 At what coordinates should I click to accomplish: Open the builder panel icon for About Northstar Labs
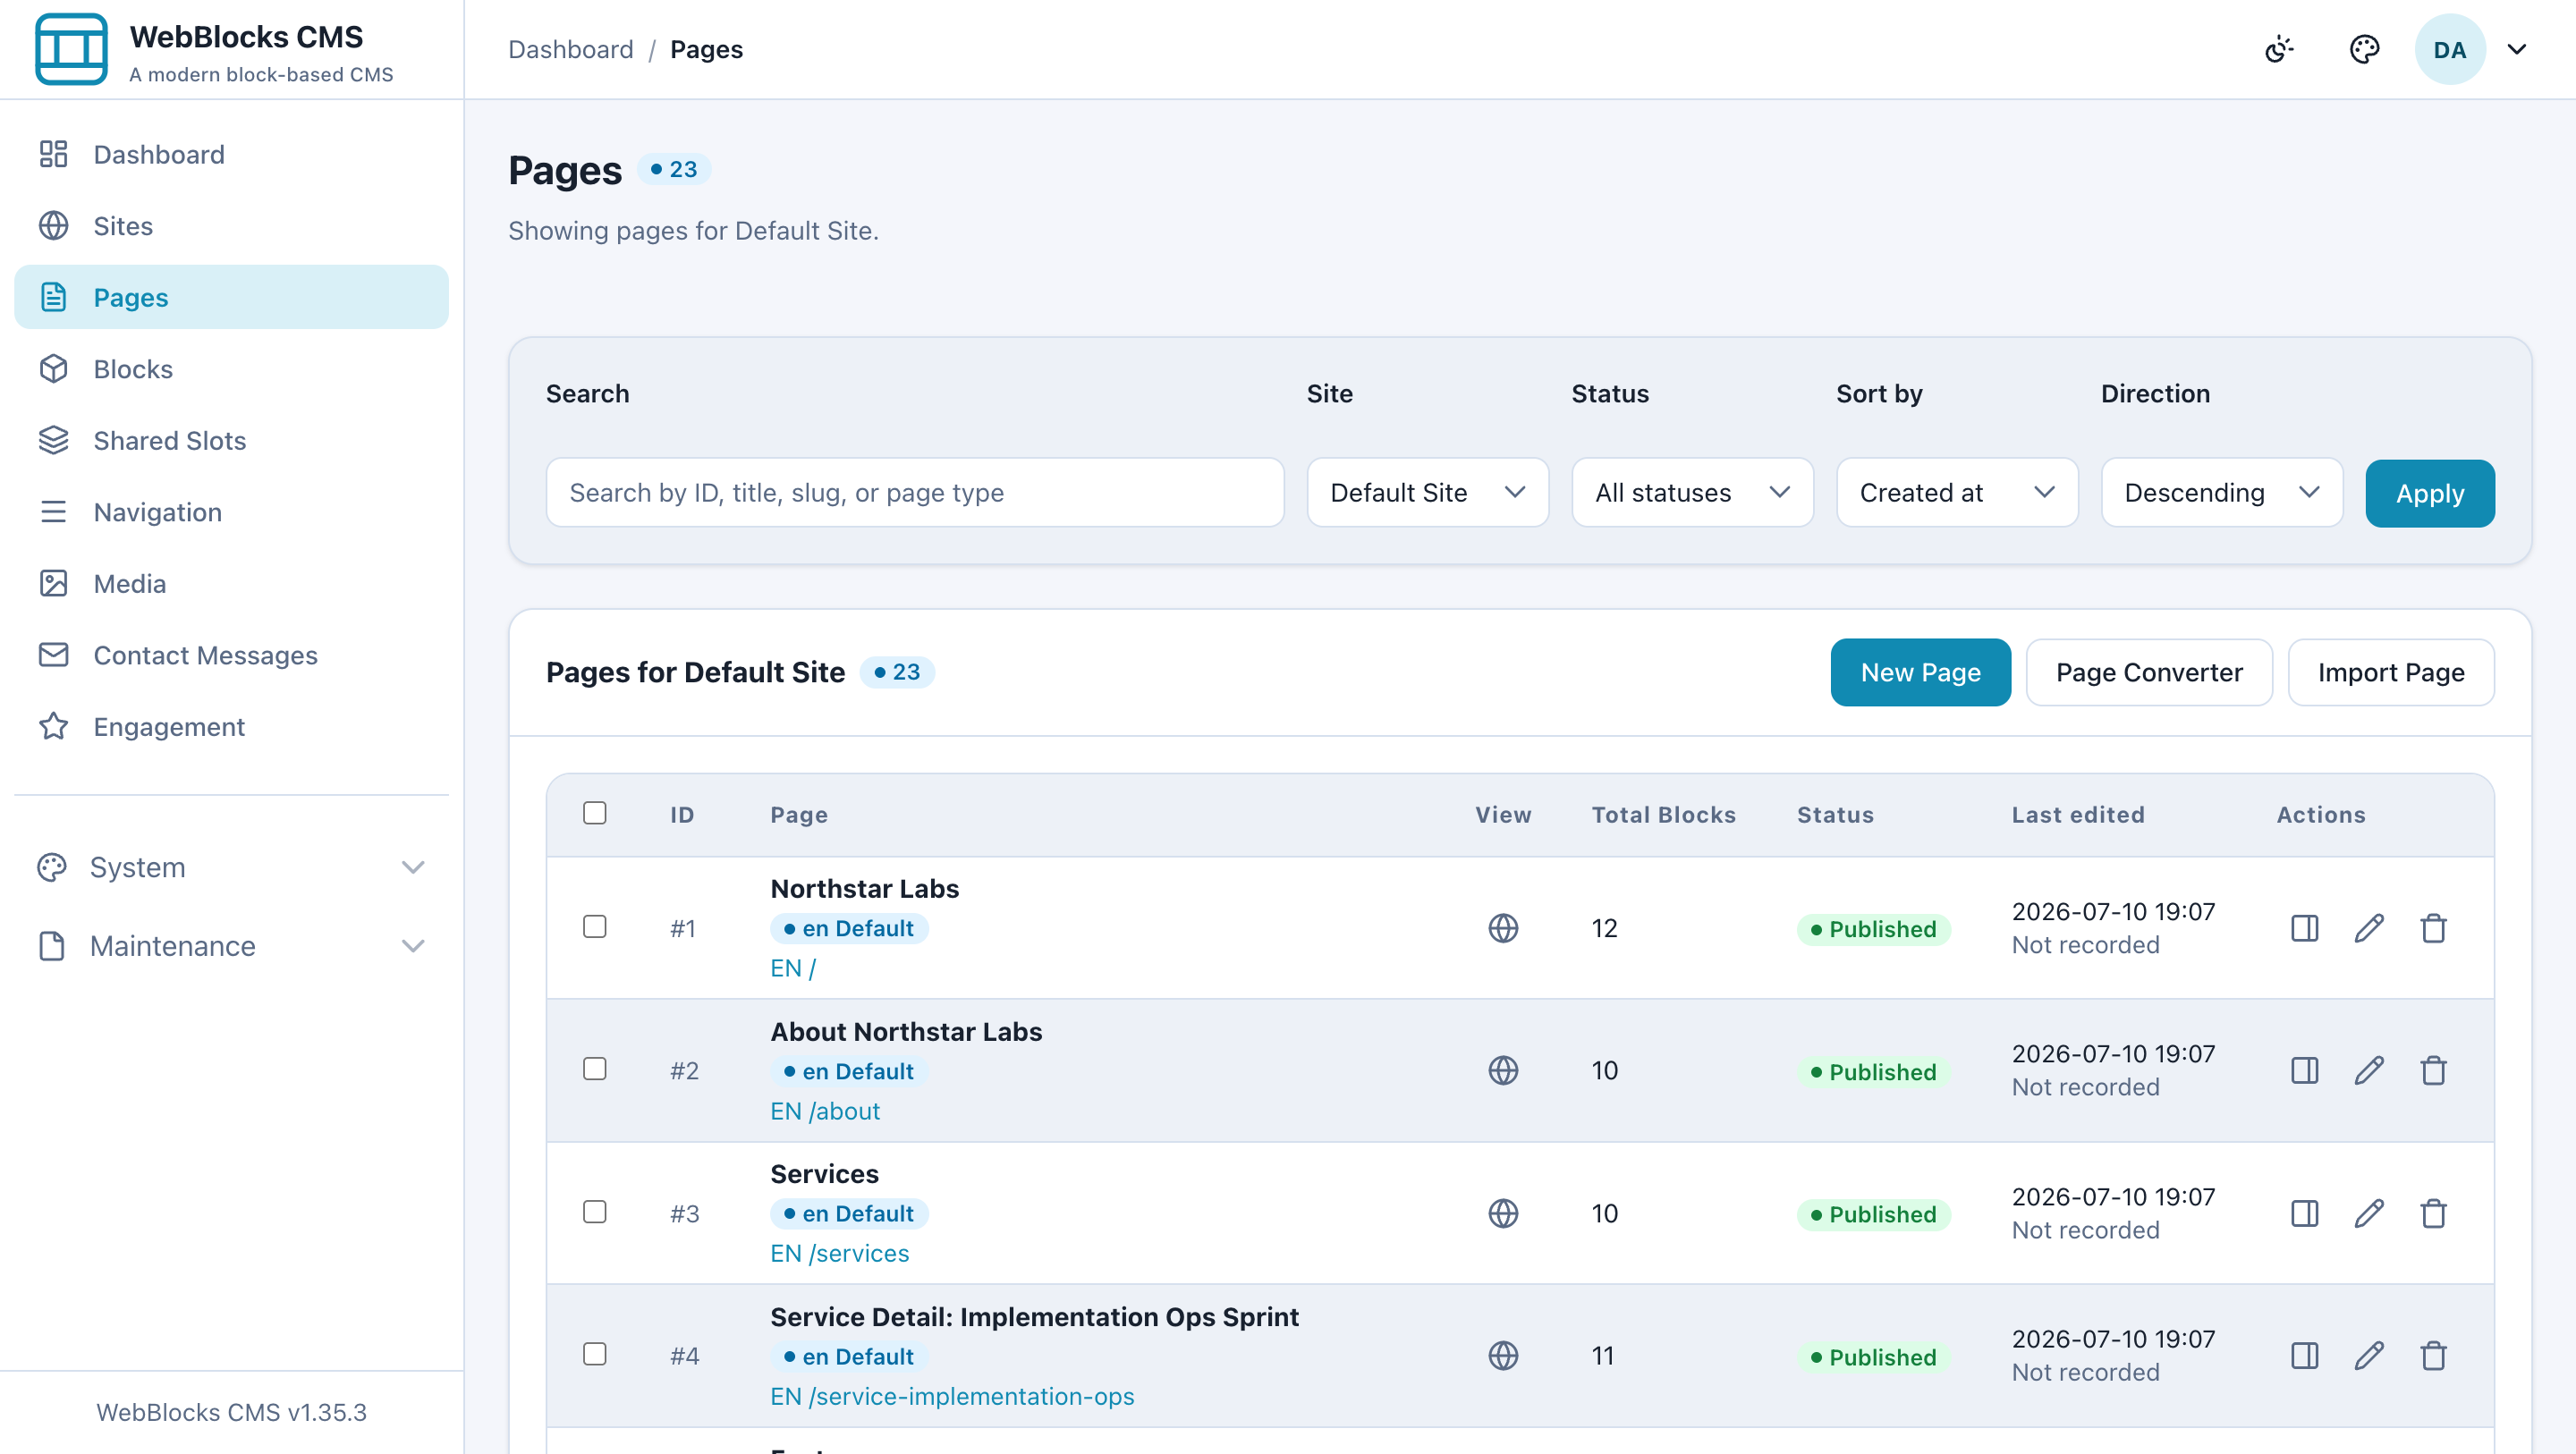pyautogui.click(x=2304, y=1070)
